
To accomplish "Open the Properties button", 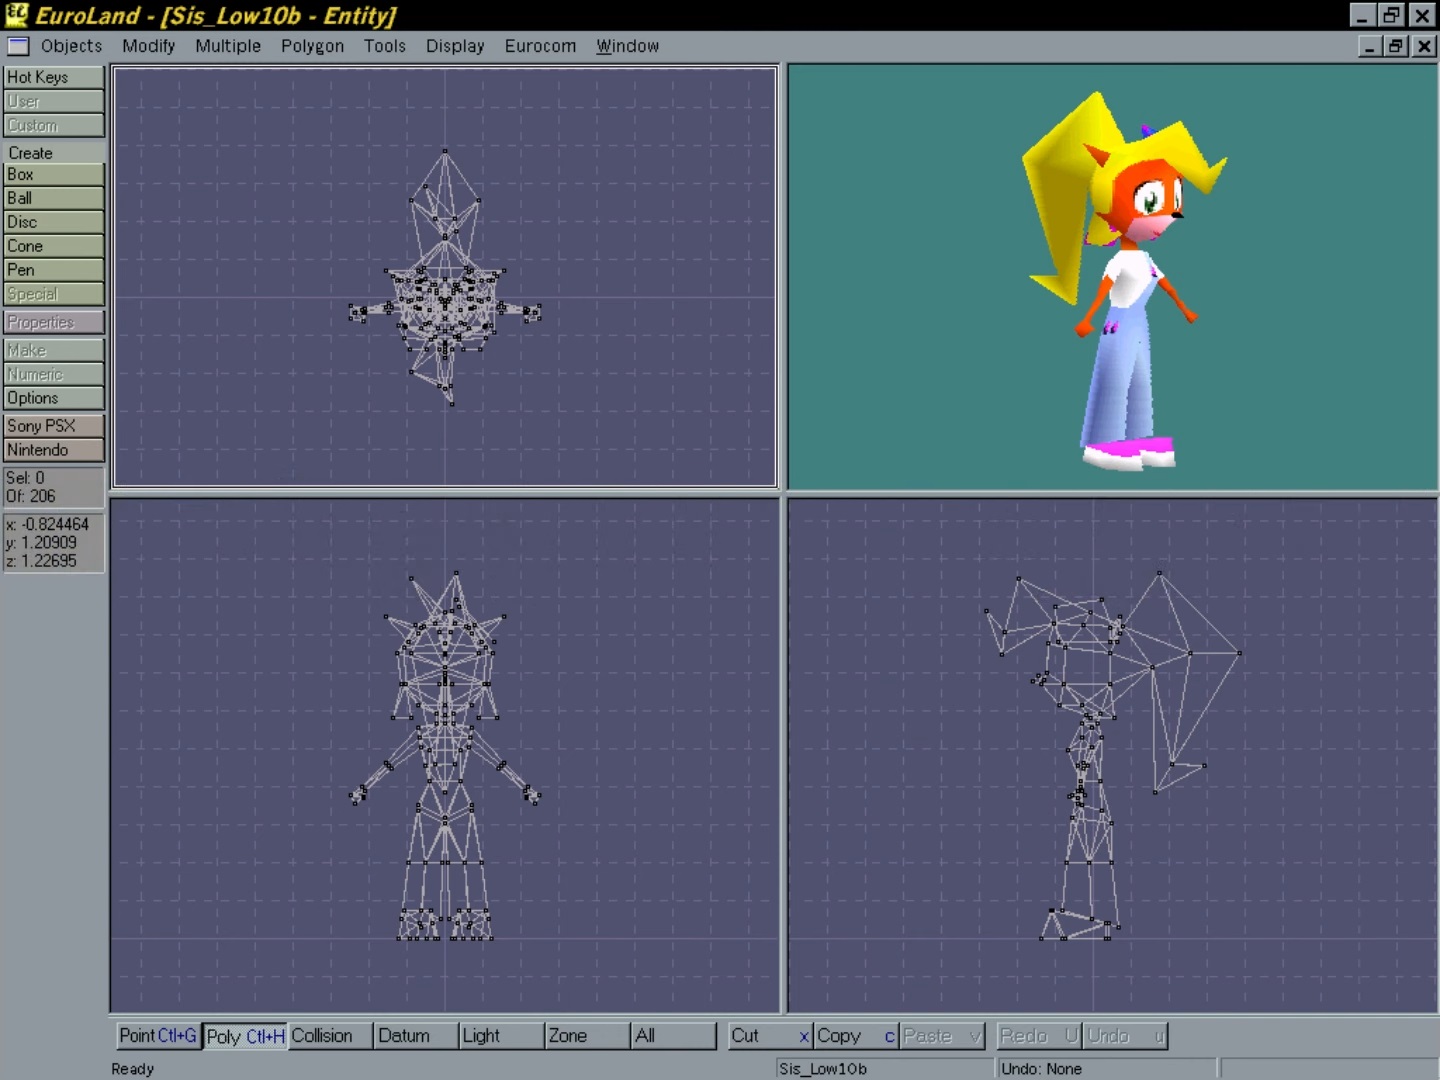I will pyautogui.click(x=53, y=322).
